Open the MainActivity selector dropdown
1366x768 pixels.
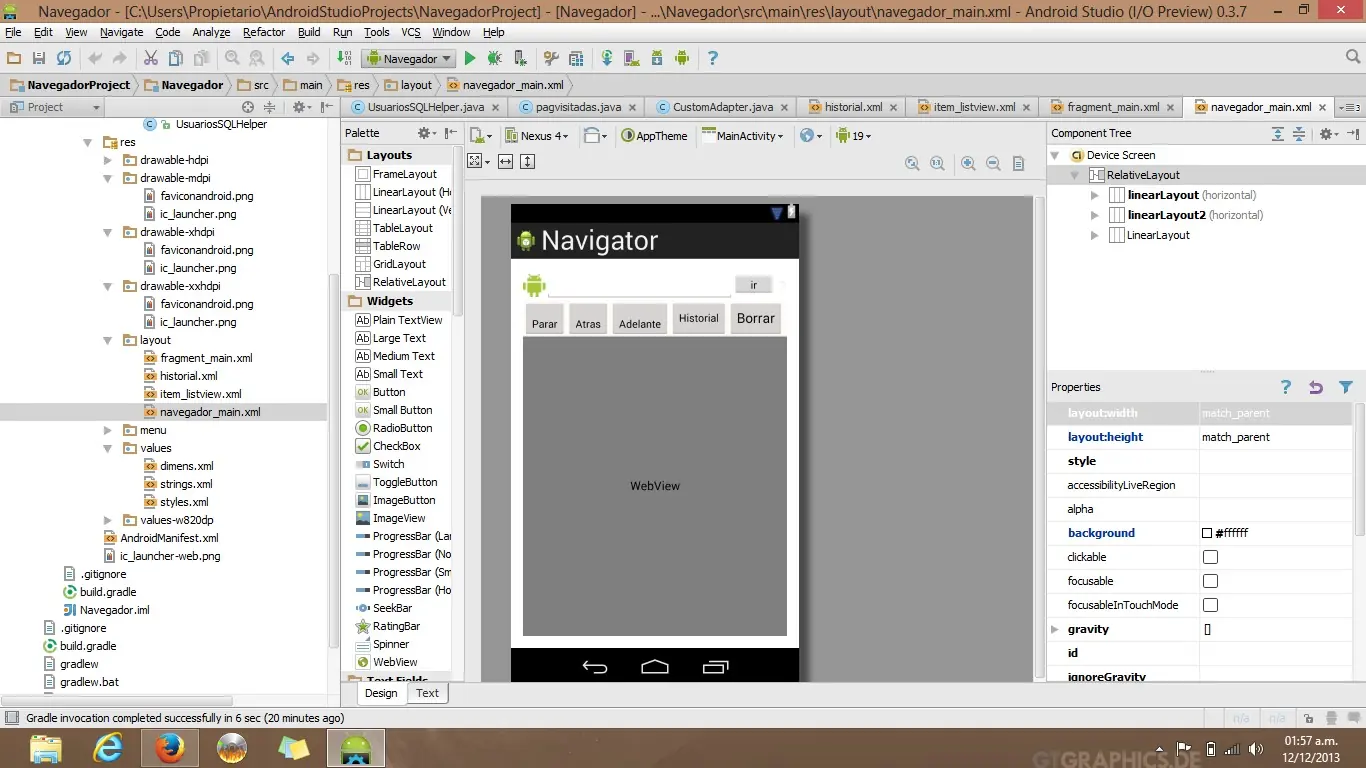click(743, 136)
